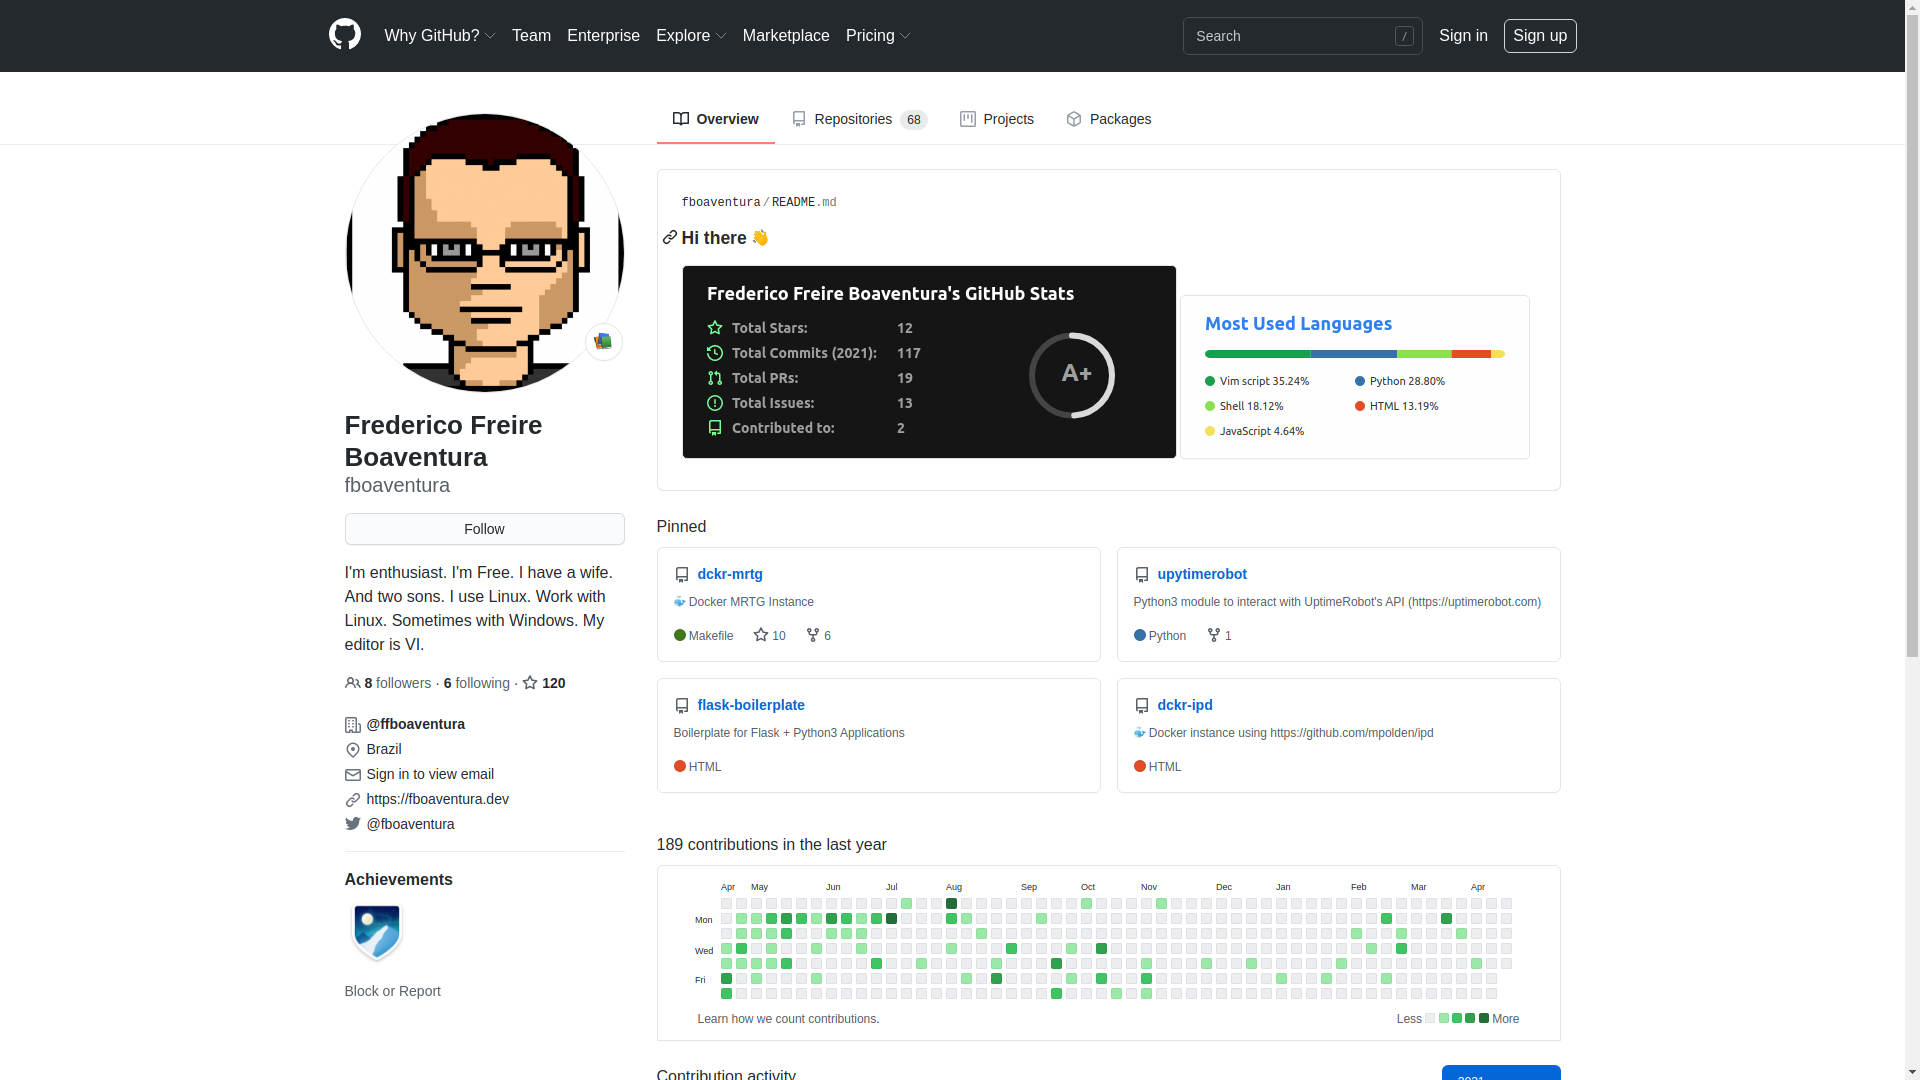Expand the Explore menu
Viewport: 1920px width, 1080px height.
[x=691, y=36]
